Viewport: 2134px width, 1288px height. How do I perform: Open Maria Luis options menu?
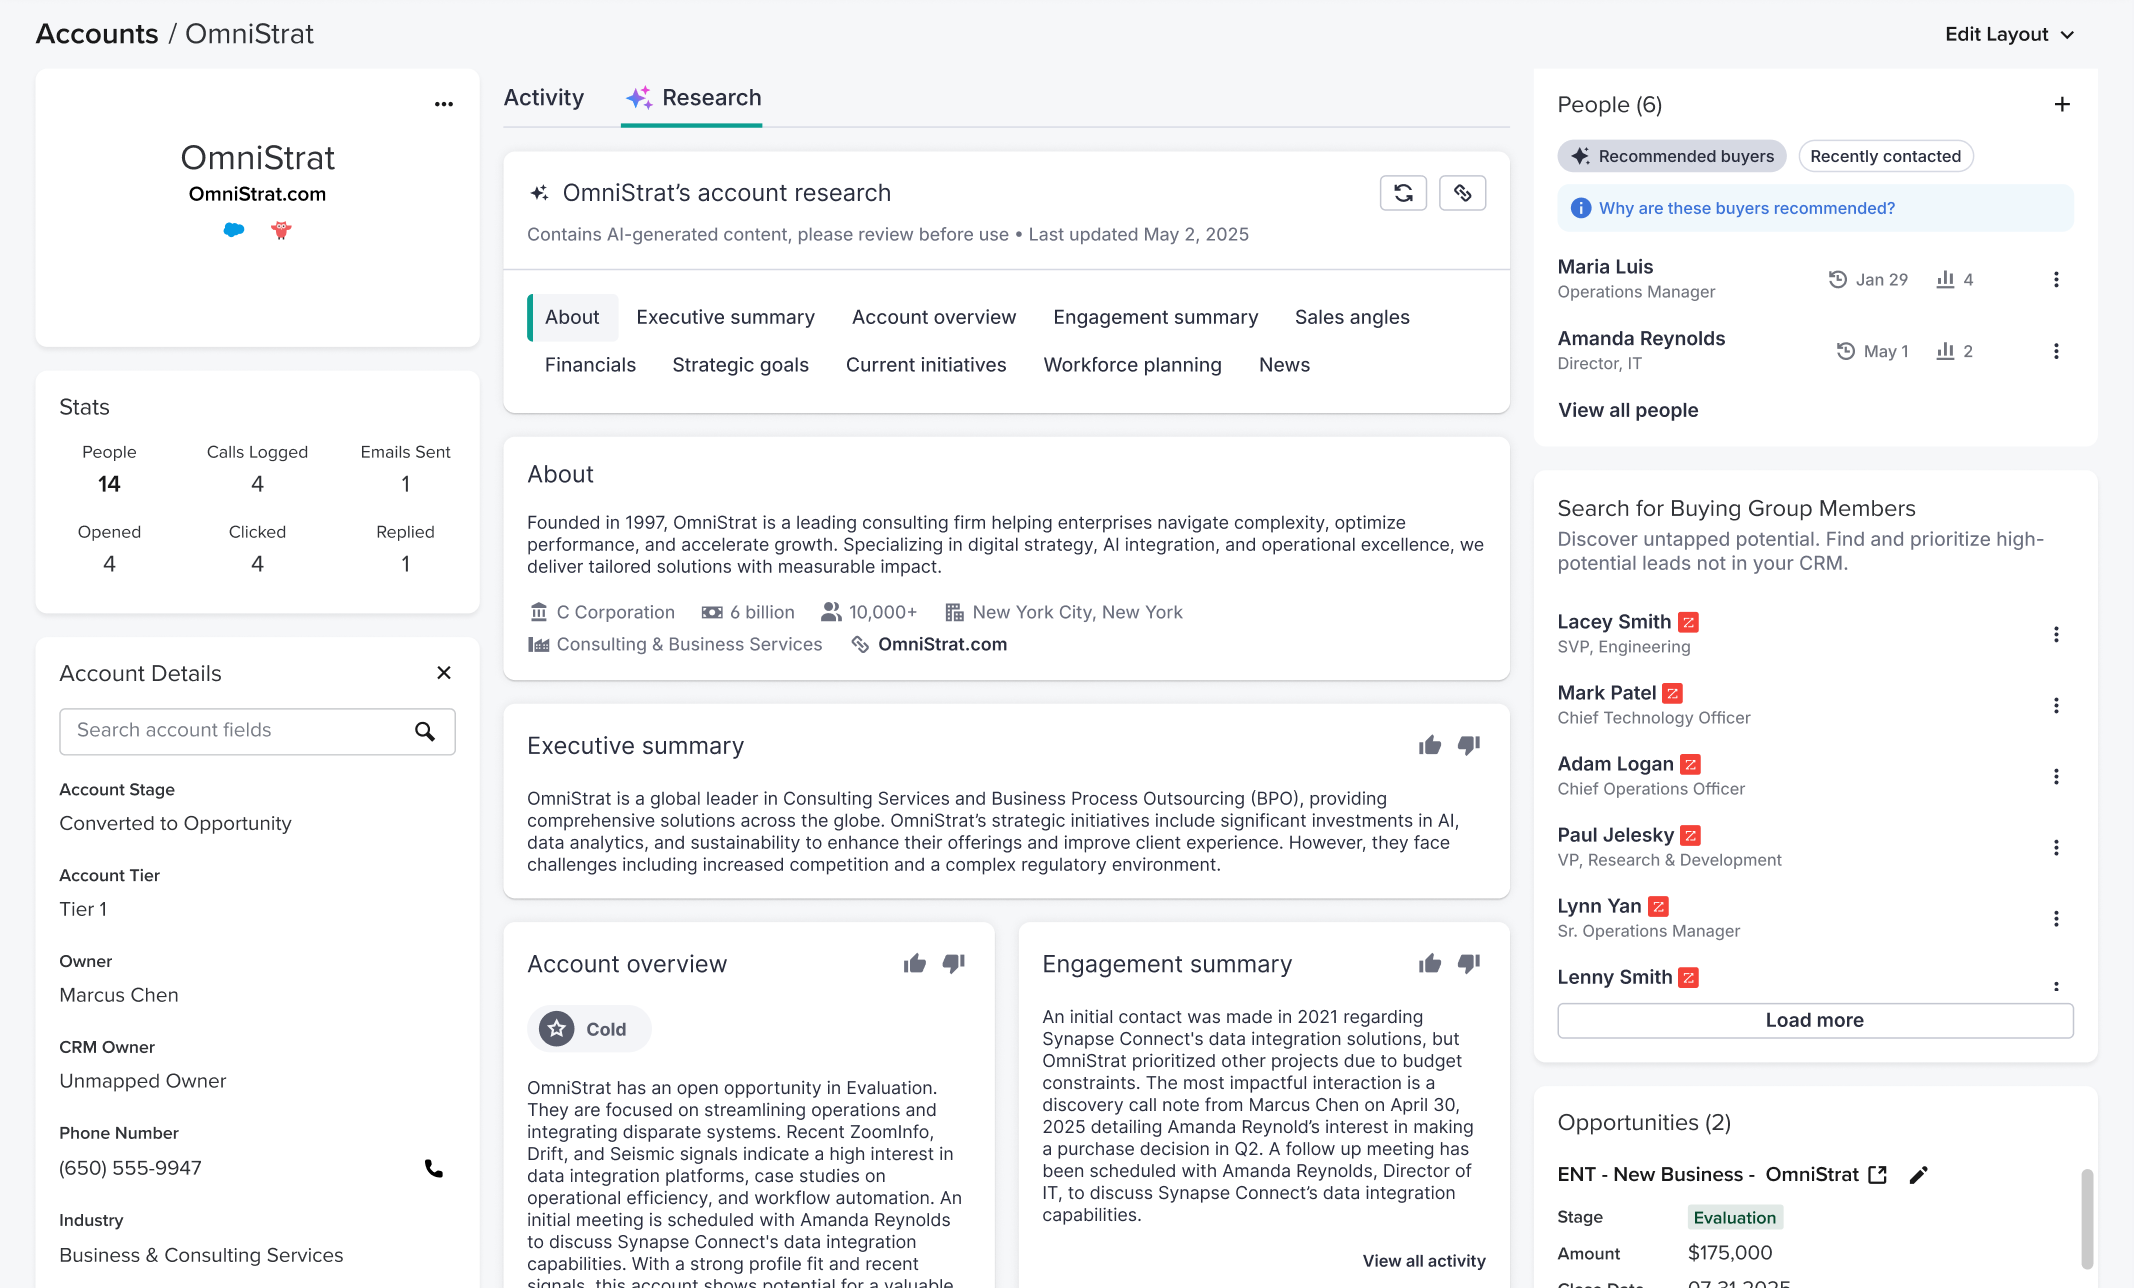point(2056,280)
